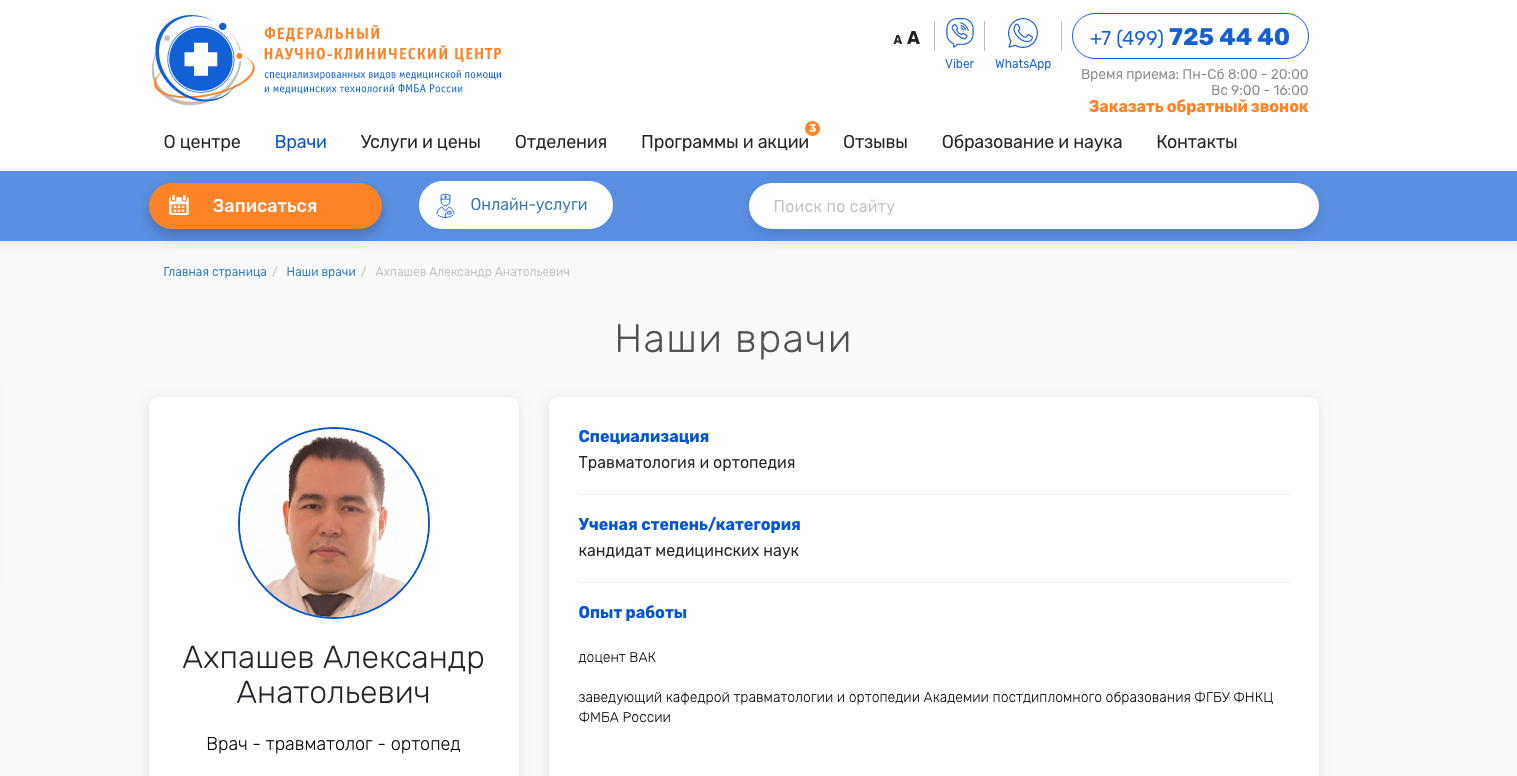Open Viber chat icon
This screenshot has height=776, width=1517.
[x=960, y=33]
